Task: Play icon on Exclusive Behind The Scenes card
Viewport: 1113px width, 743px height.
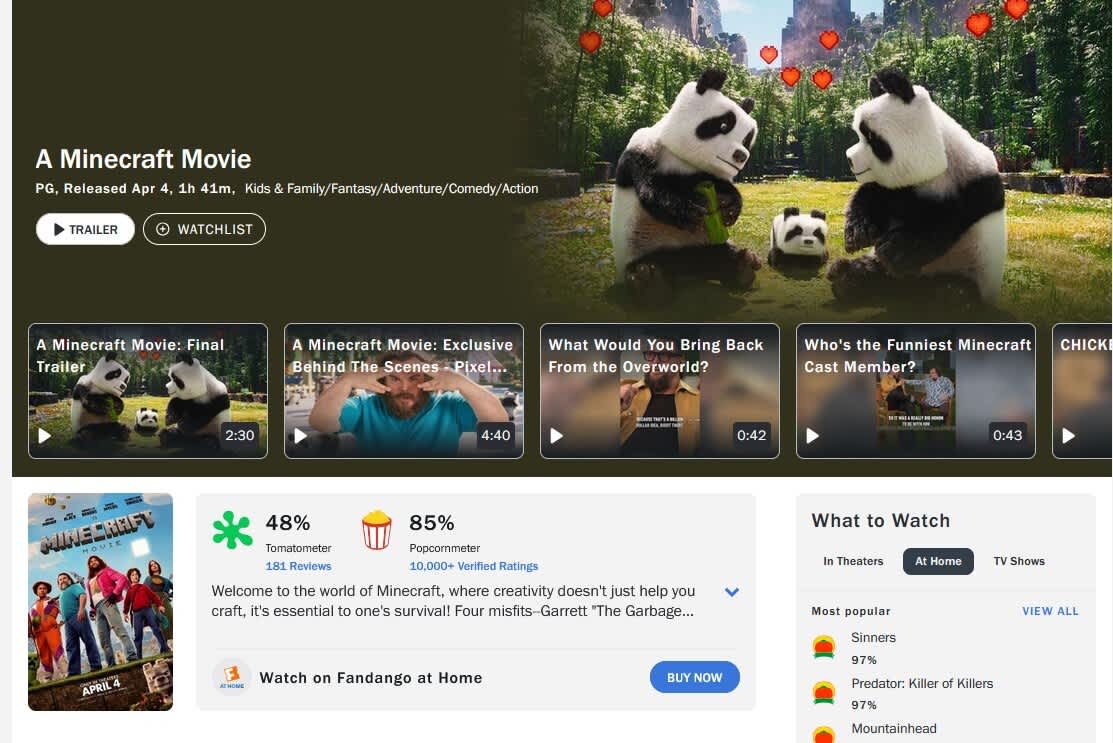Action: tap(301, 436)
